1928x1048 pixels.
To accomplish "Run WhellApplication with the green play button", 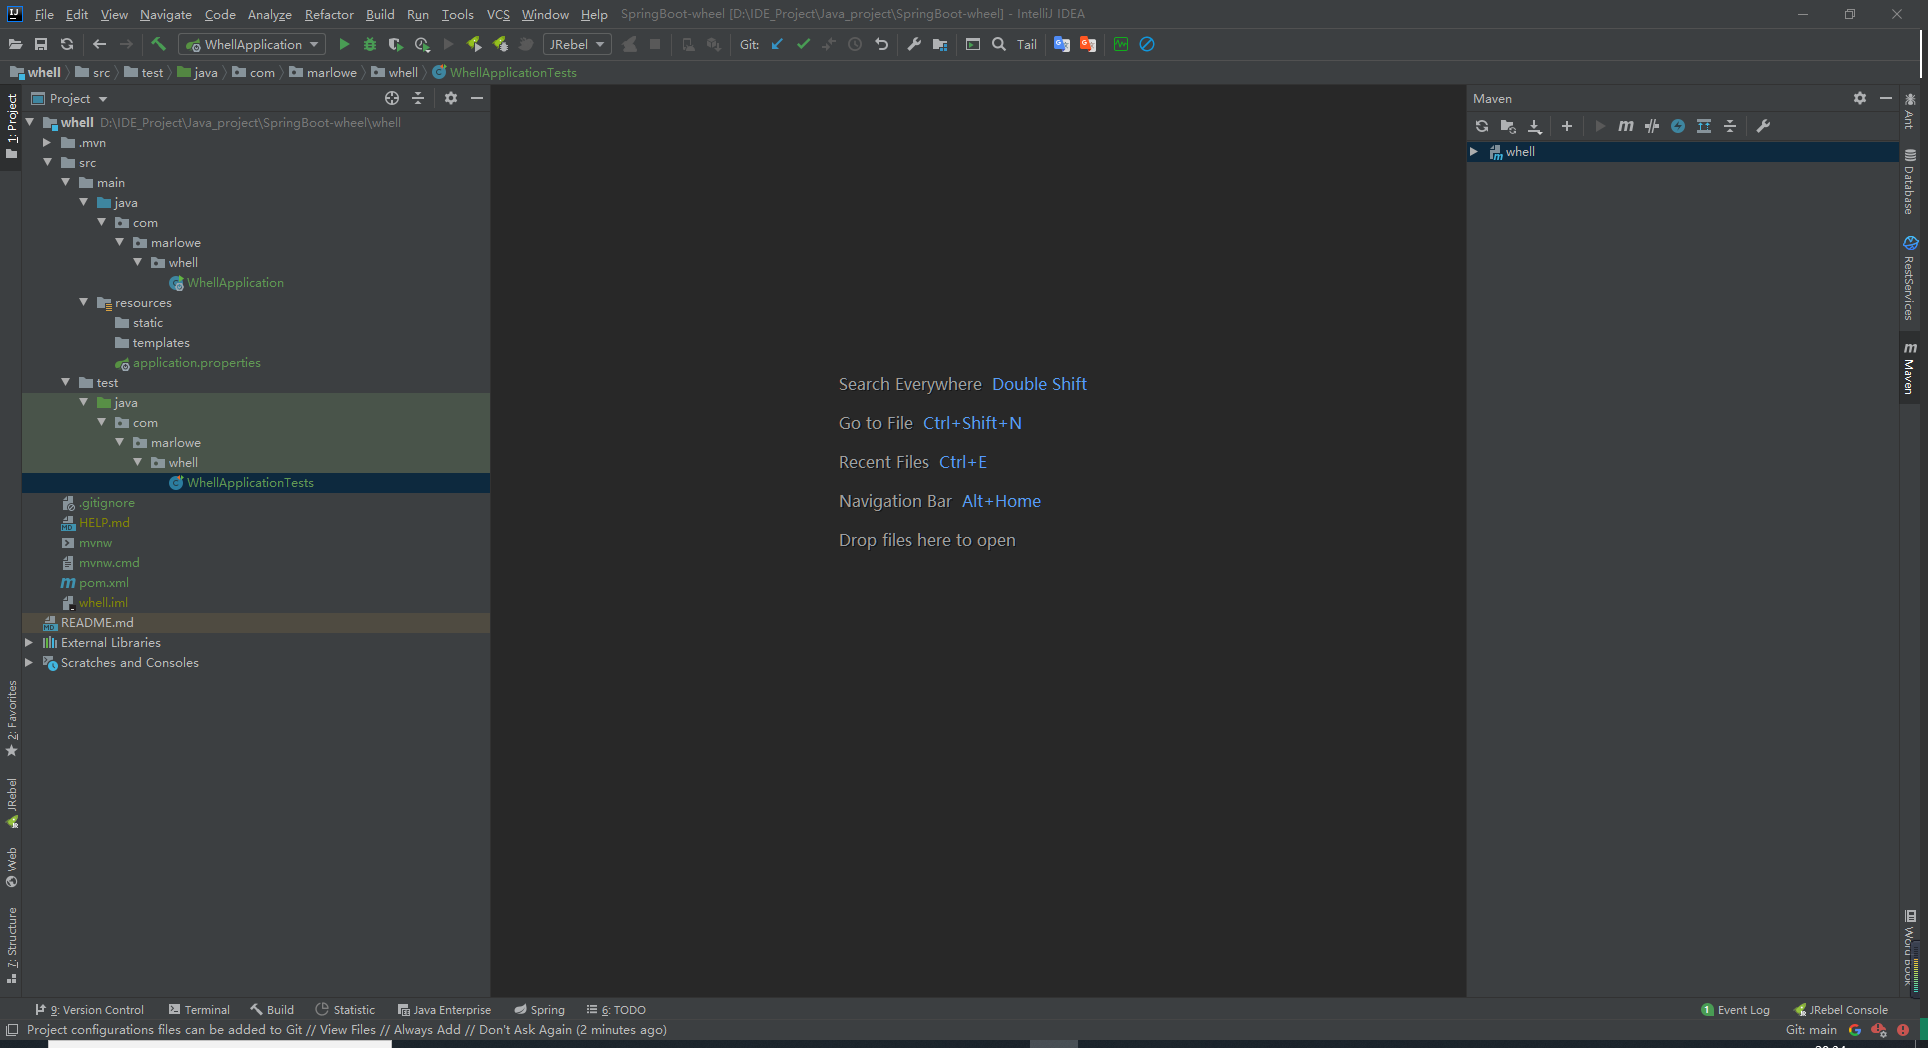I will (344, 44).
